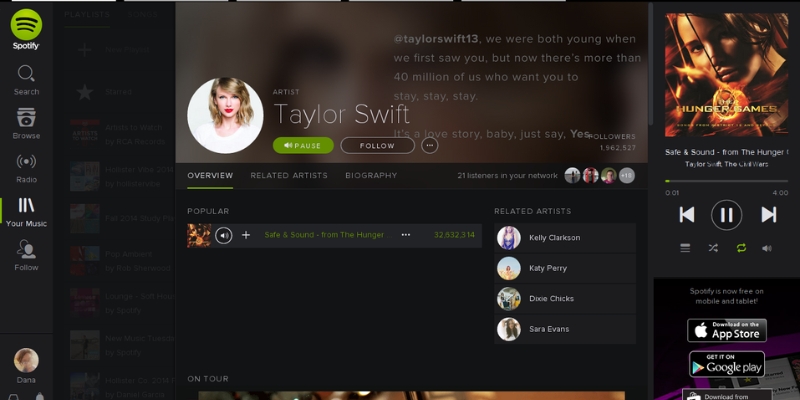This screenshot has height=400, width=800.
Task: Click the Spotify logo
Action: 26,29
